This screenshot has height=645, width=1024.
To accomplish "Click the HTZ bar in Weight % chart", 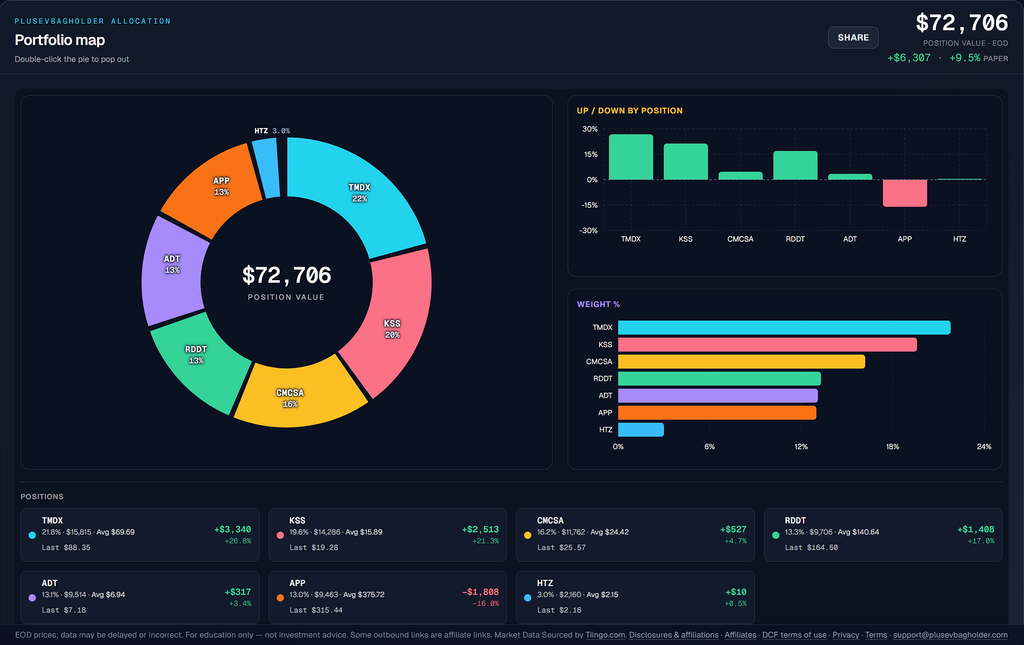I will [641, 430].
